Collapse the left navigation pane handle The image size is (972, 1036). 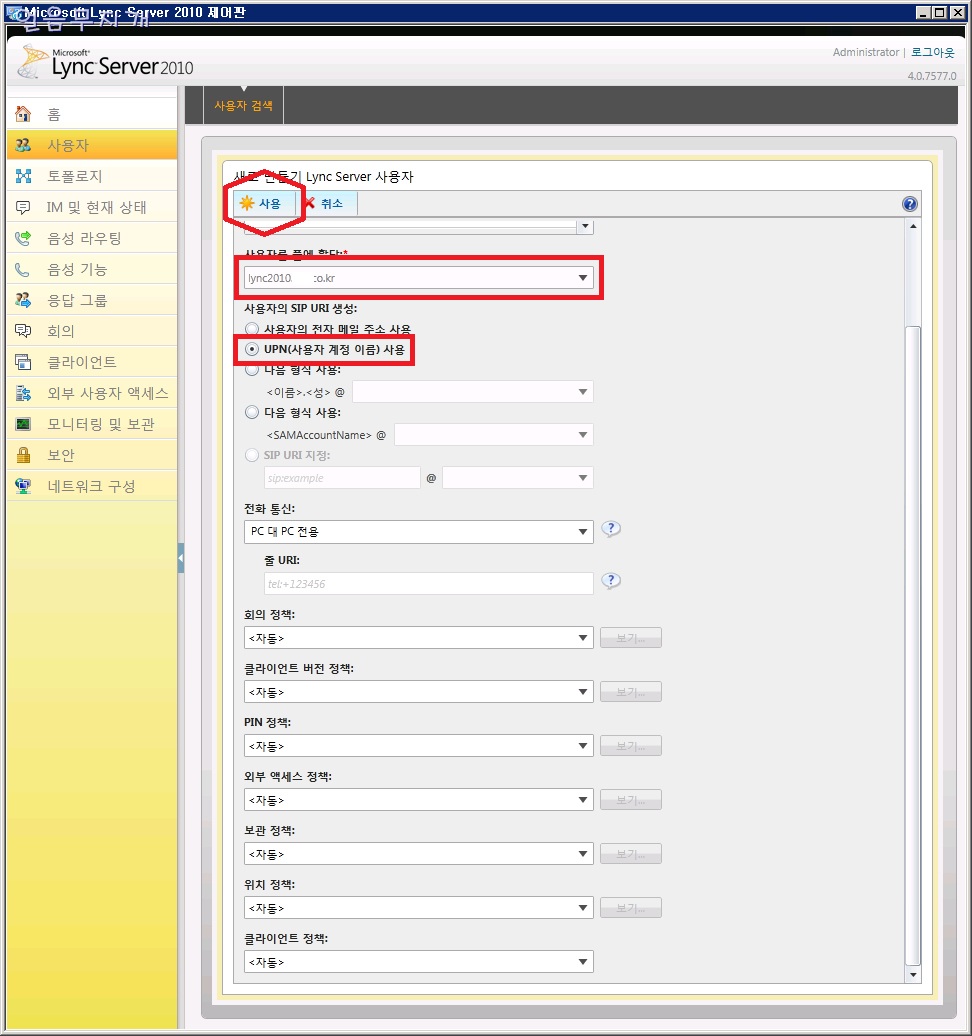pos(180,558)
